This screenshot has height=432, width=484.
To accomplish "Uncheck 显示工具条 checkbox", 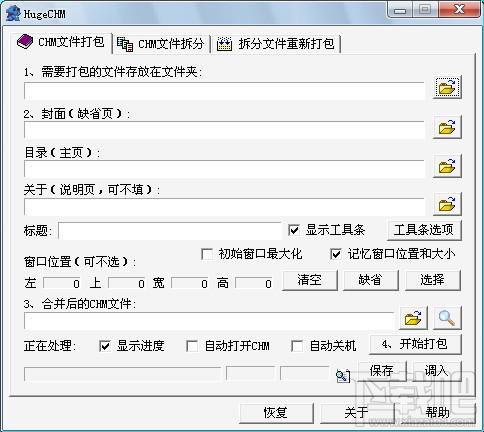I will tap(294, 230).
